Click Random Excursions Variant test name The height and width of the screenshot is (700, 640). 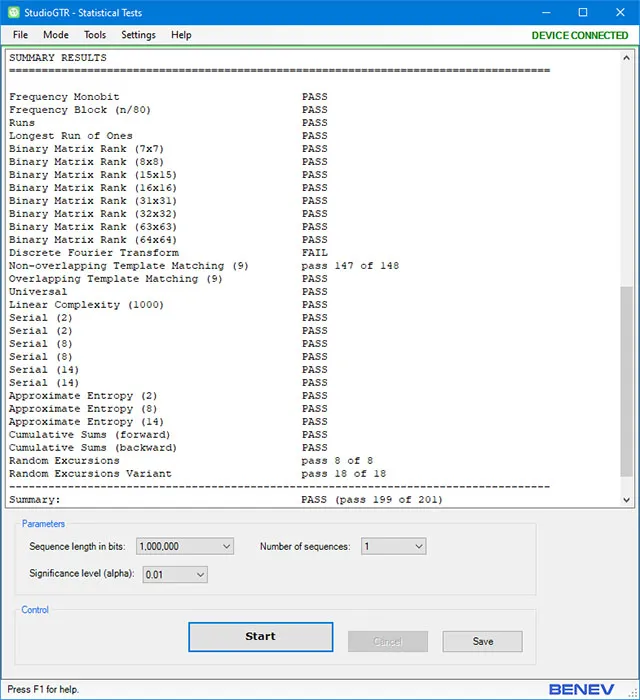pos(90,473)
